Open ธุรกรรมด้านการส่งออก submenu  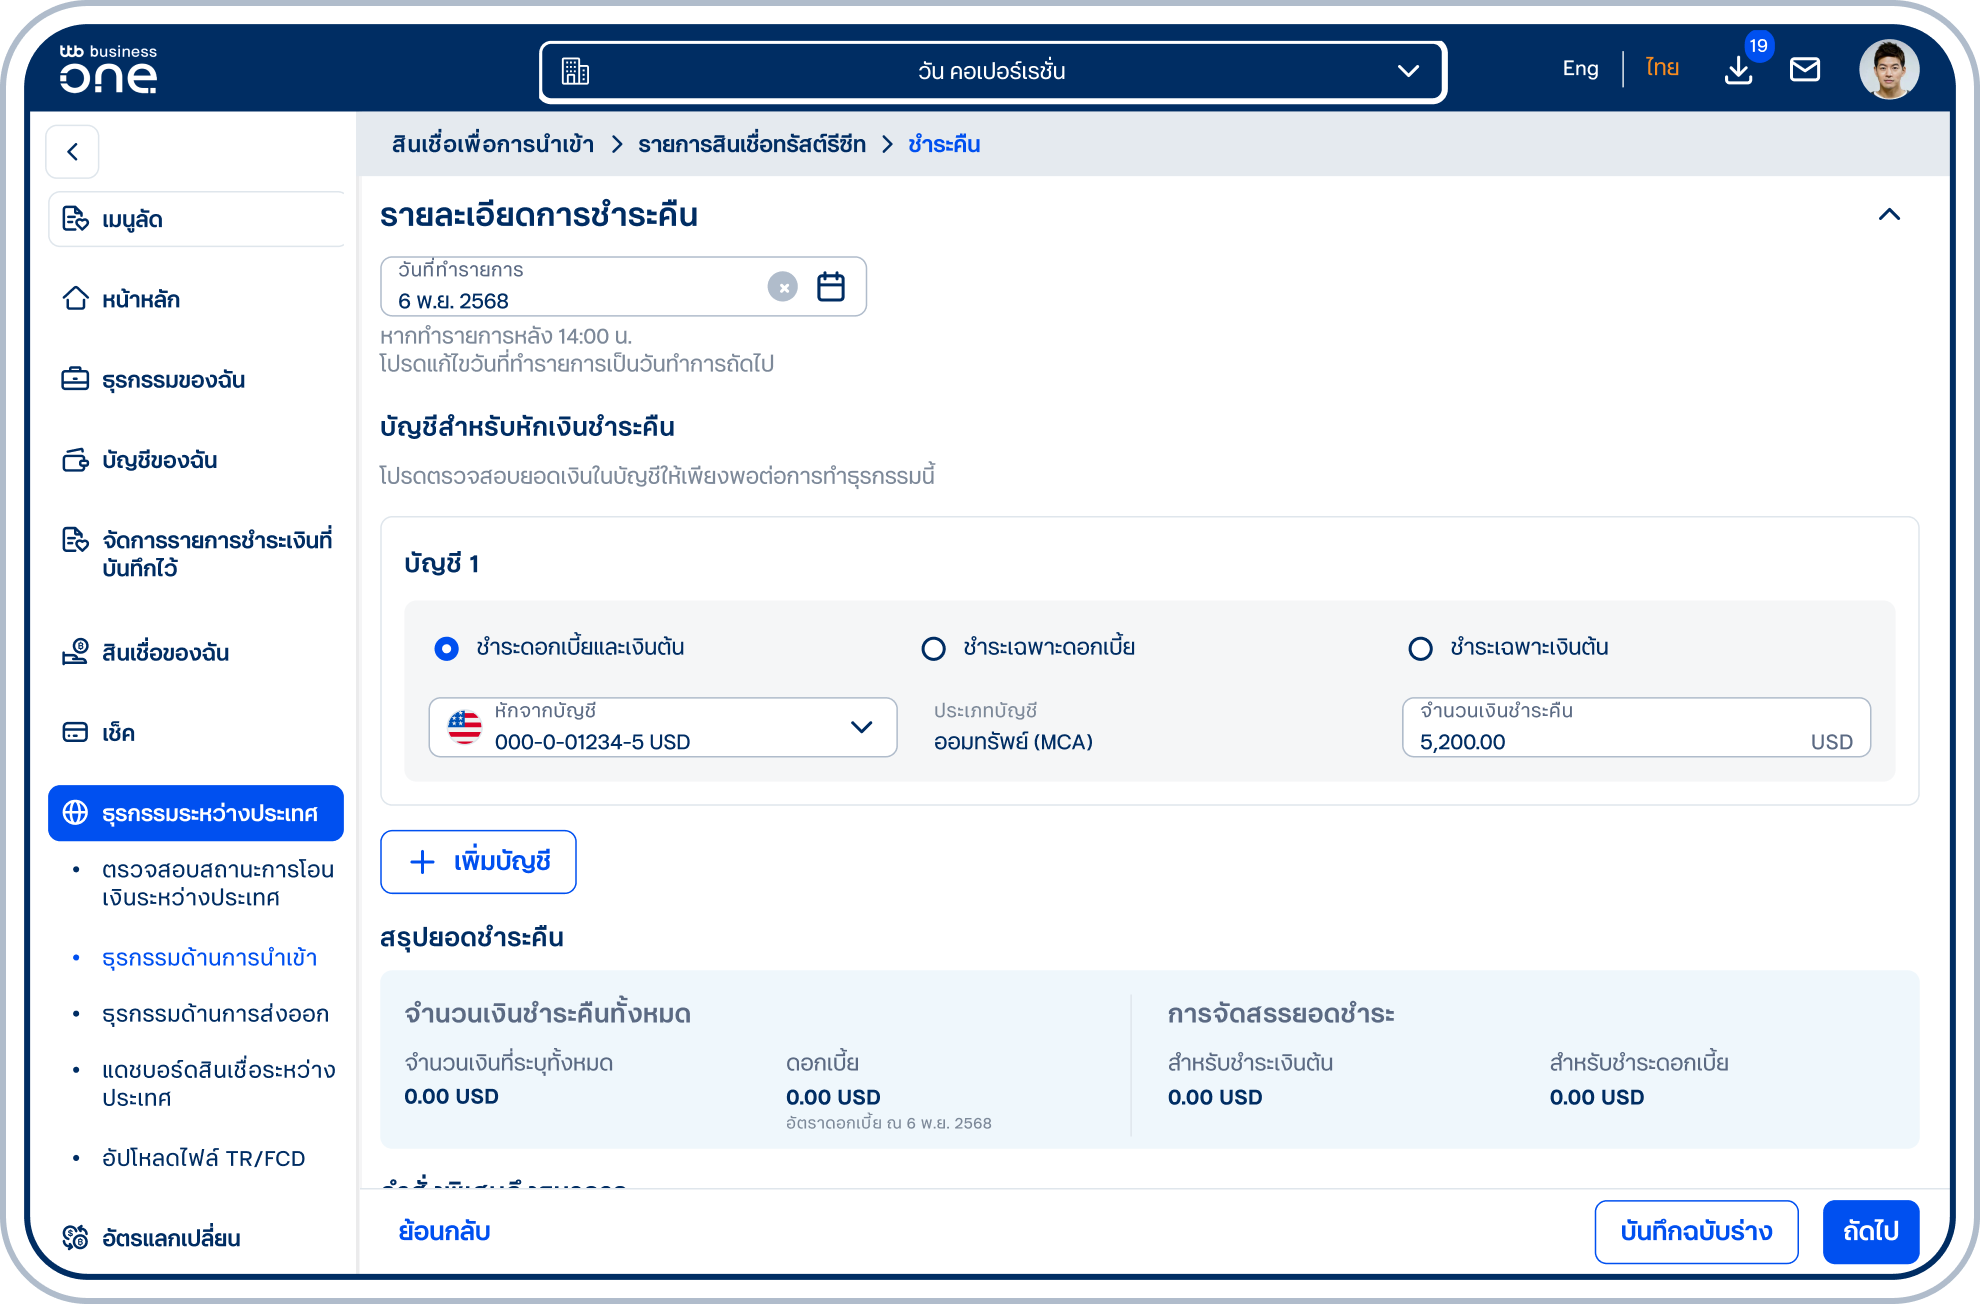pos(215,1013)
